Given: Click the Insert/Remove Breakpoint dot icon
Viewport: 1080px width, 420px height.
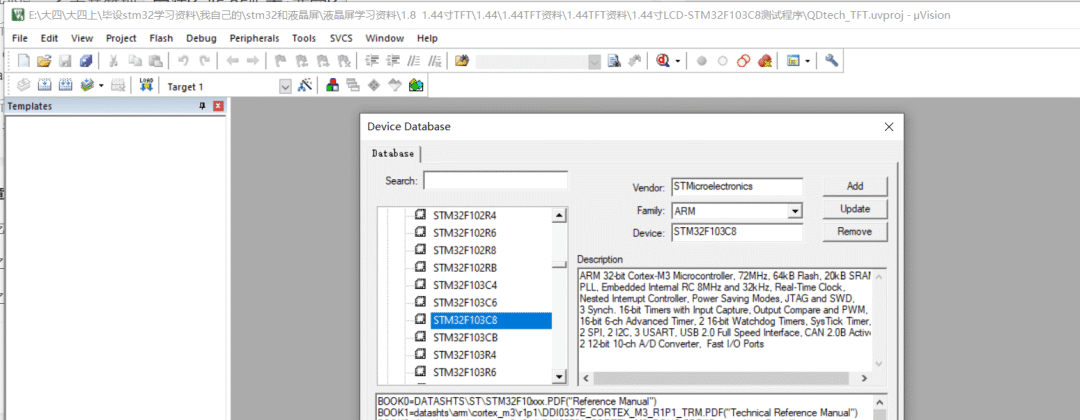Looking at the screenshot, I should tap(702, 61).
